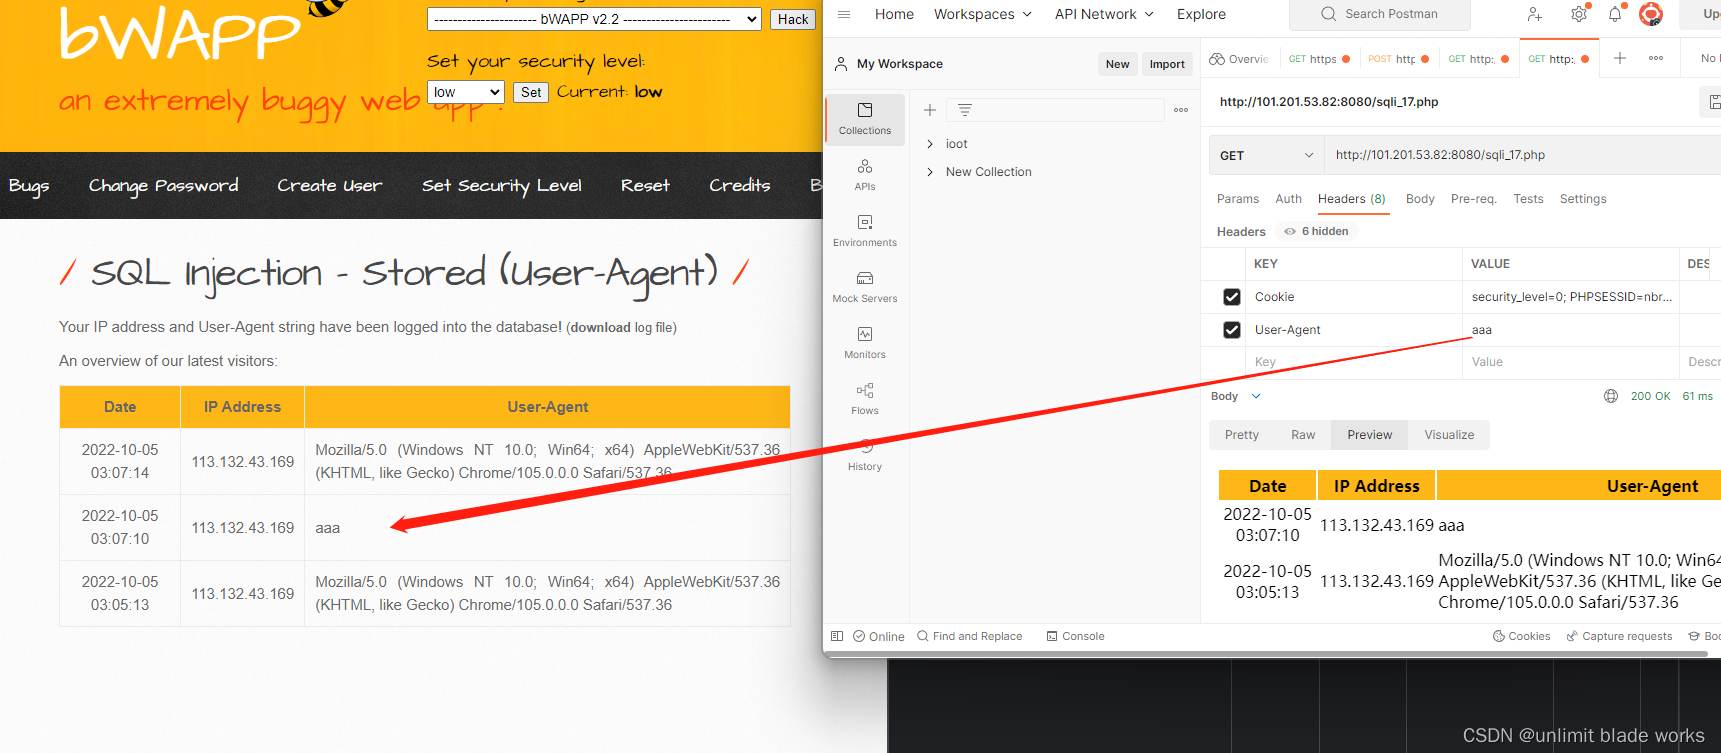Show the 6 hidden headers
This screenshot has width=1721, height=753.
click(1316, 231)
